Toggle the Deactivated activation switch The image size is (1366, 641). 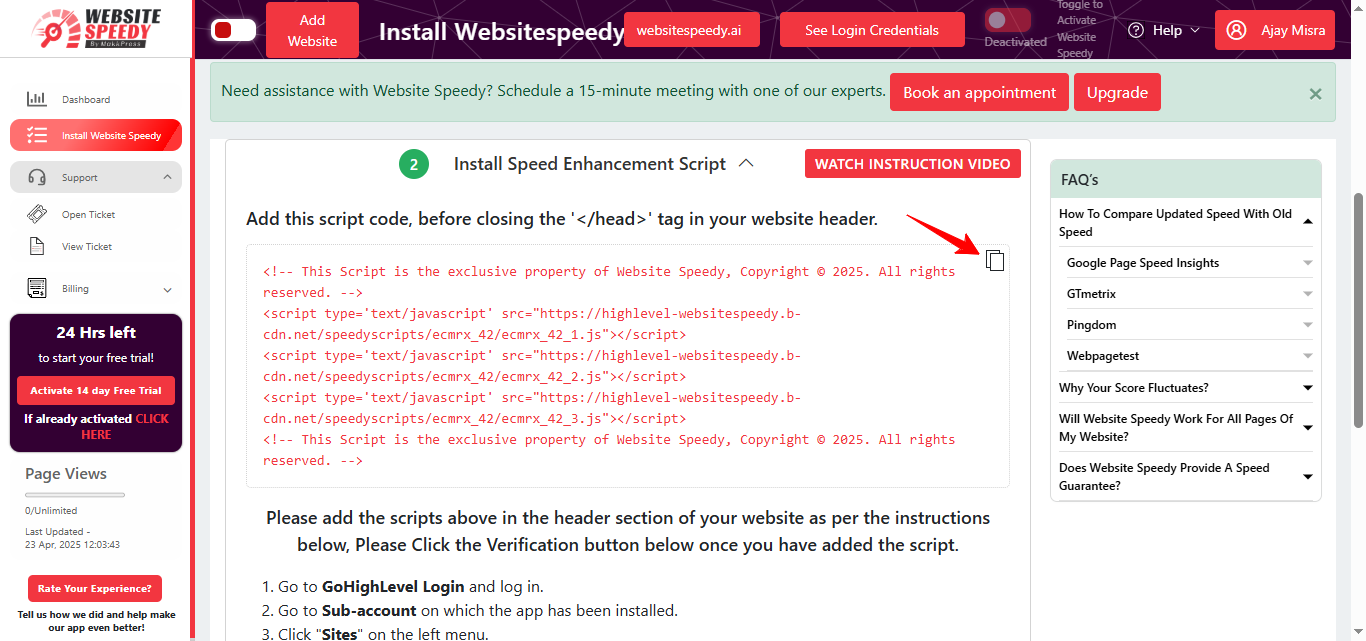[1007, 20]
